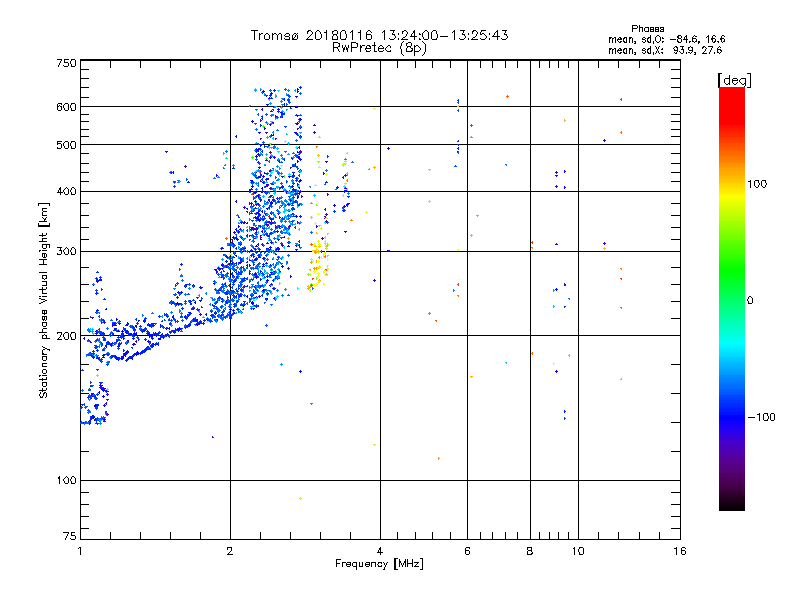This screenshot has width=800, height=600.
Task: Click the 'Phases' header label
Action: 647,29
